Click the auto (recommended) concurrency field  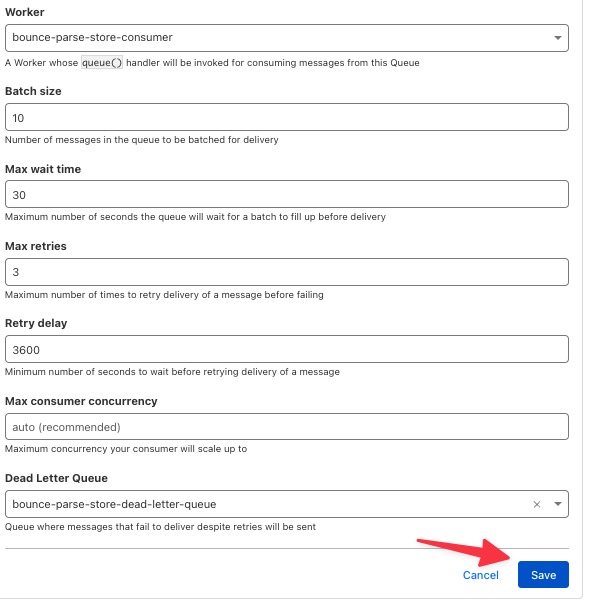pos(286,427)
